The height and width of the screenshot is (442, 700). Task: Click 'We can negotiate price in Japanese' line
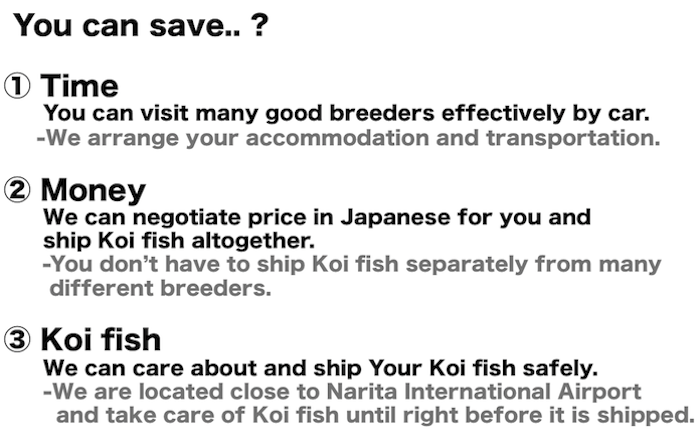point(317,218)
